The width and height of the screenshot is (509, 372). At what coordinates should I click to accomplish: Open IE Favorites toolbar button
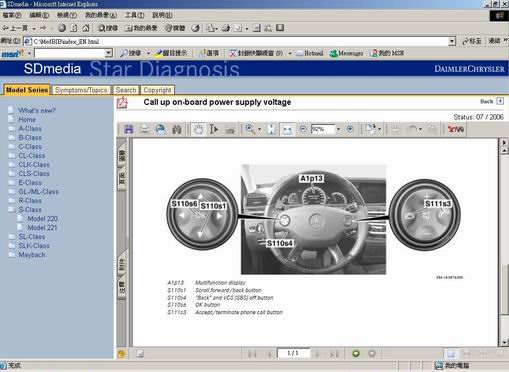click(141, 28)
